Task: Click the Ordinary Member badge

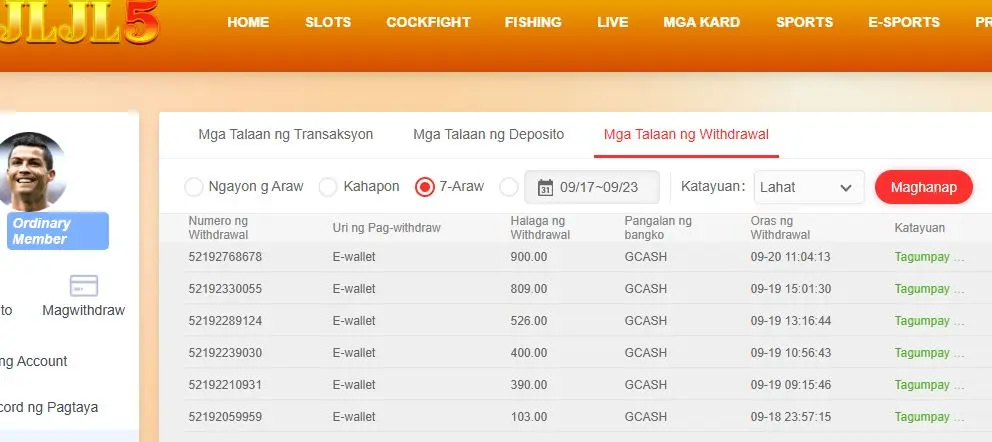Action: [58, 231]
